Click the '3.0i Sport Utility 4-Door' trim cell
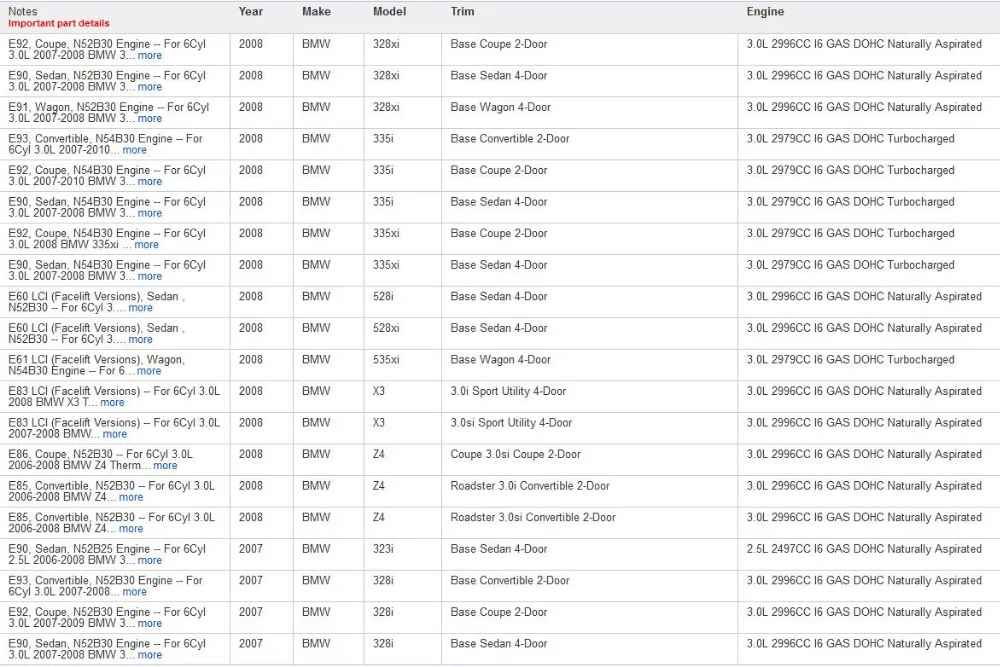The height and width of the screenshot is (667, 1000). click(508, 392)
